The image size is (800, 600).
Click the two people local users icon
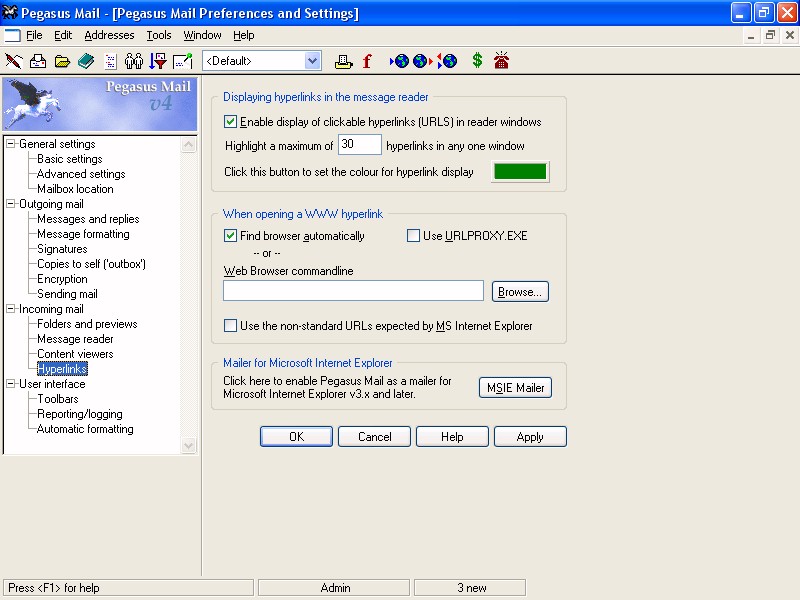[134, 61]
